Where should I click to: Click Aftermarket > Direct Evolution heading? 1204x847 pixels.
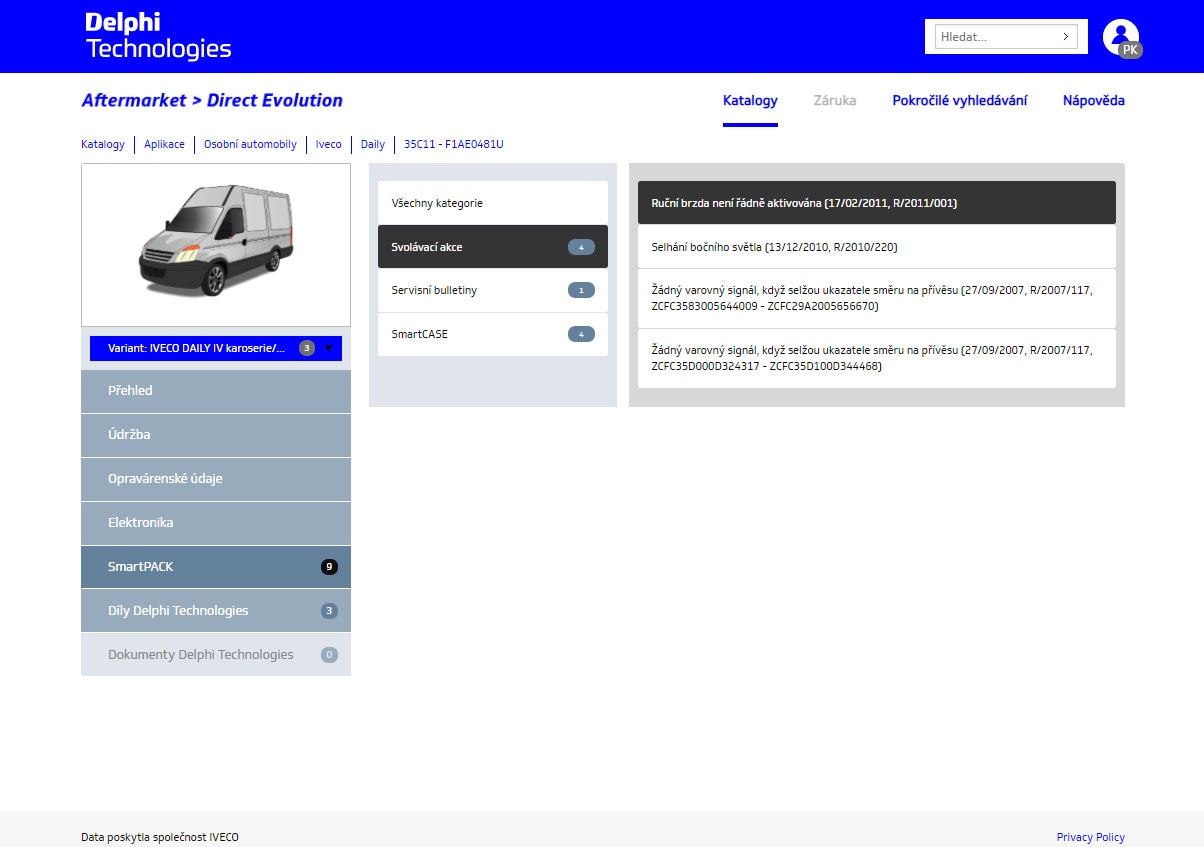(212, 100)
